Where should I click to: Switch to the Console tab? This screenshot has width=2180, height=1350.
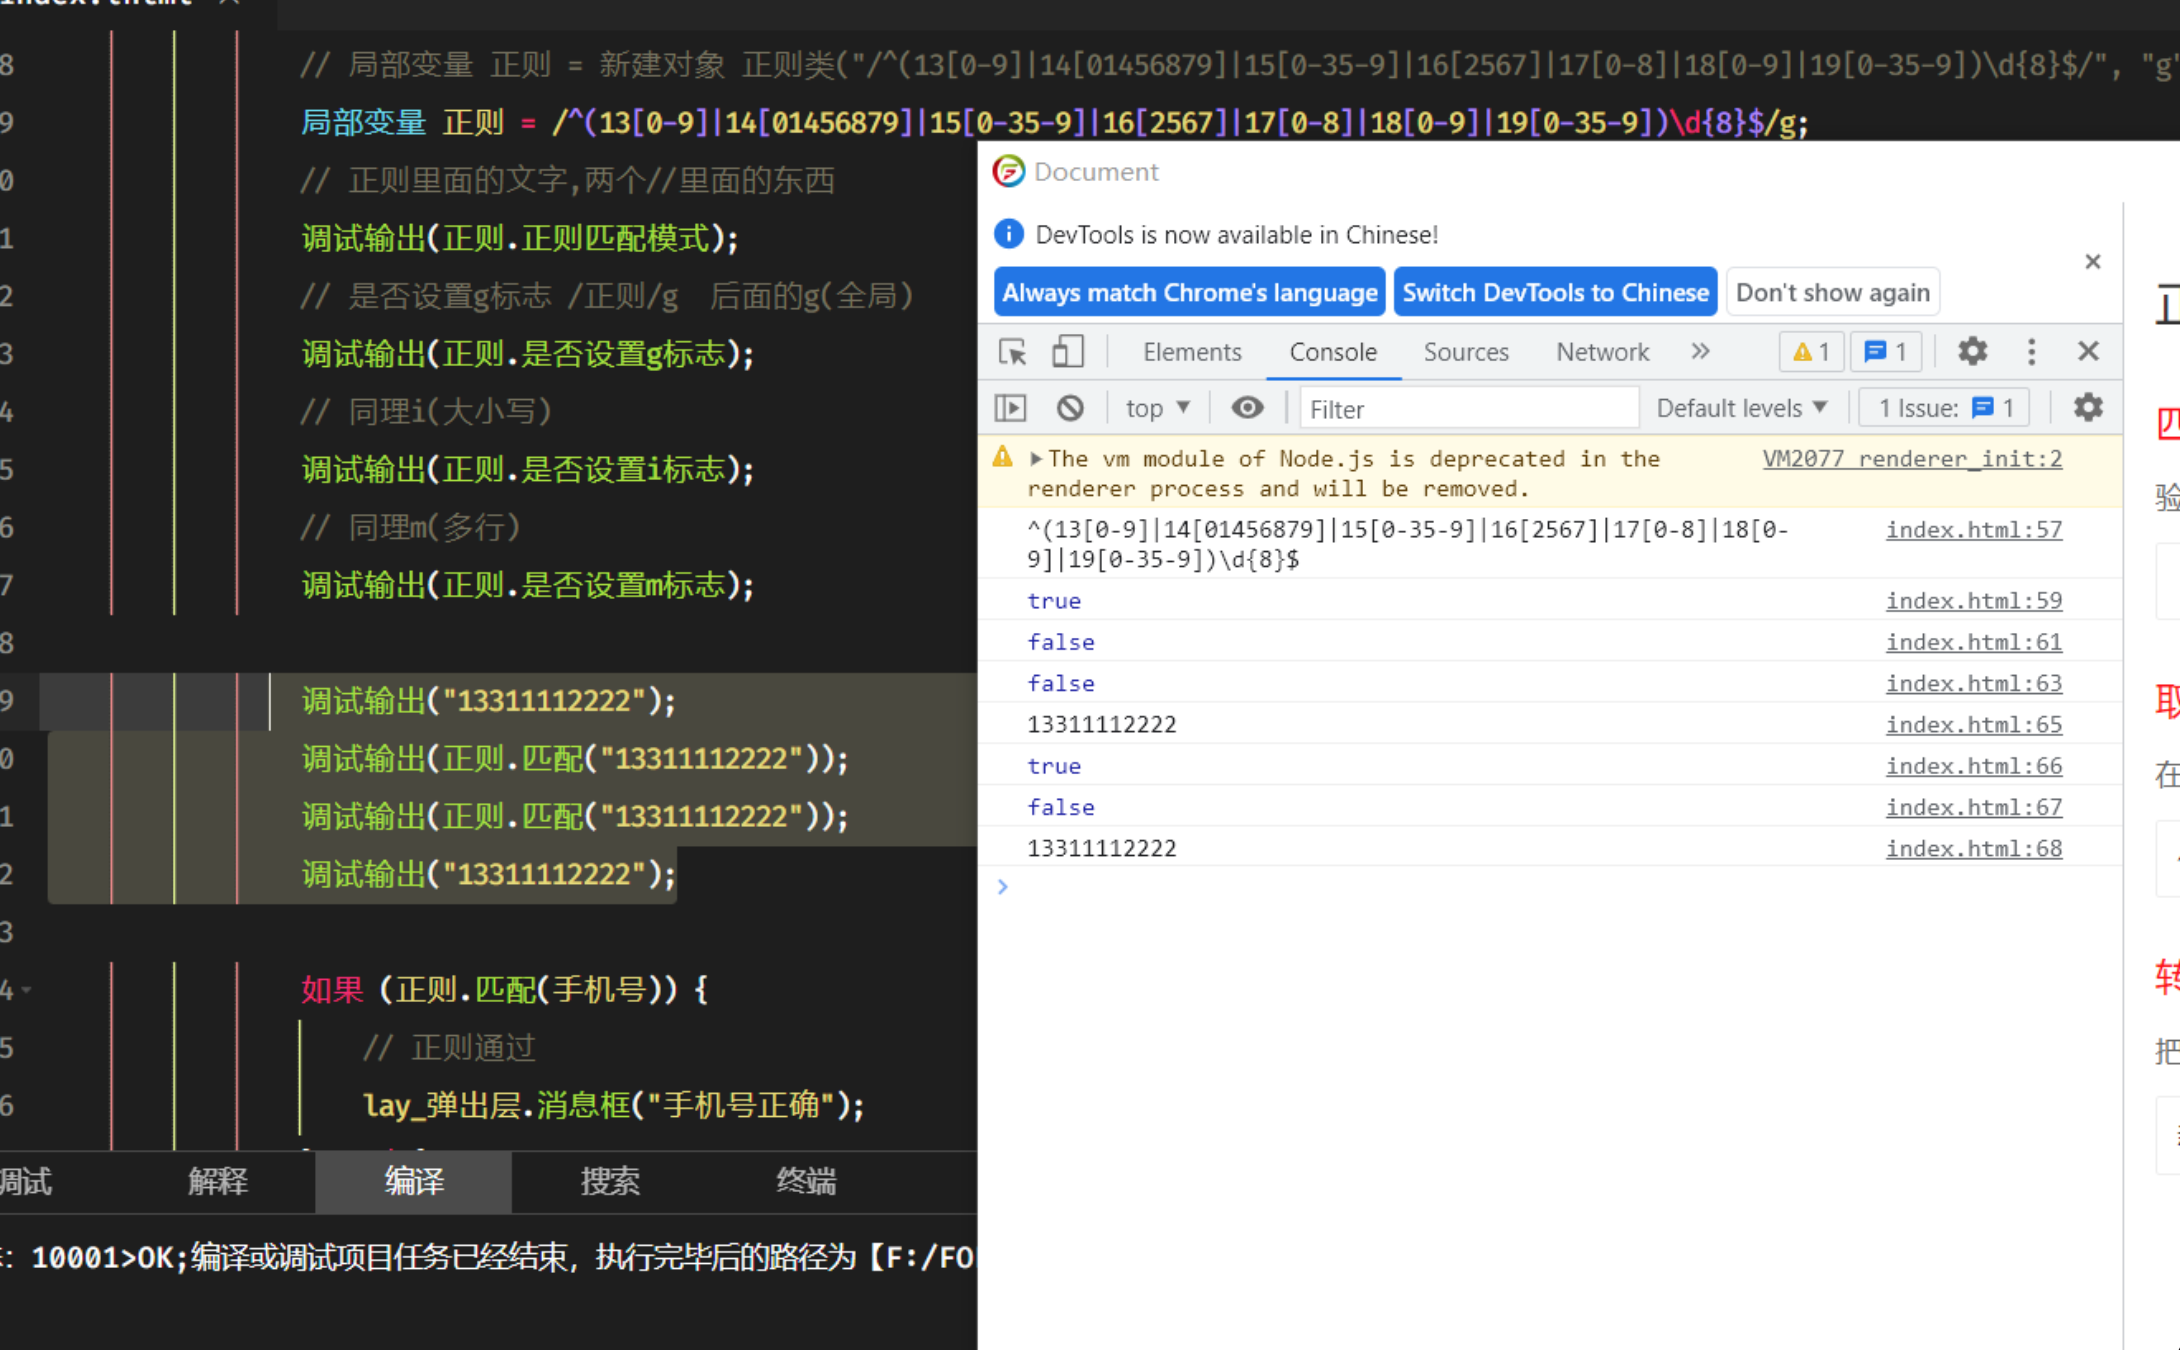tap(1333, 352)
